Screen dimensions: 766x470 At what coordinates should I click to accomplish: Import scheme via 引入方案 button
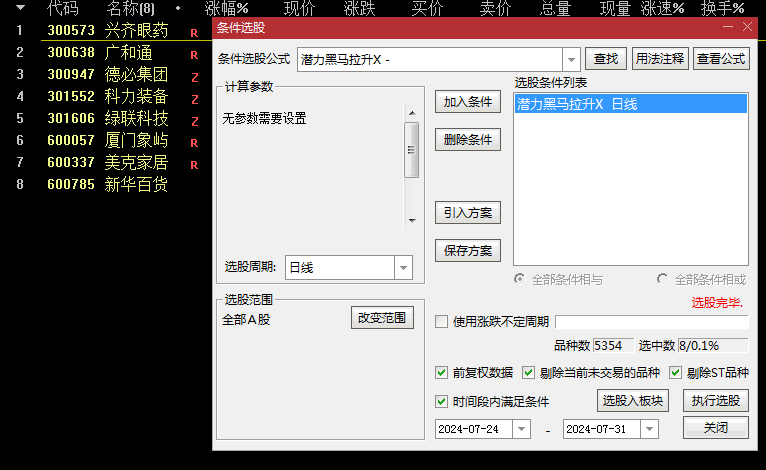tap(468, 213)
